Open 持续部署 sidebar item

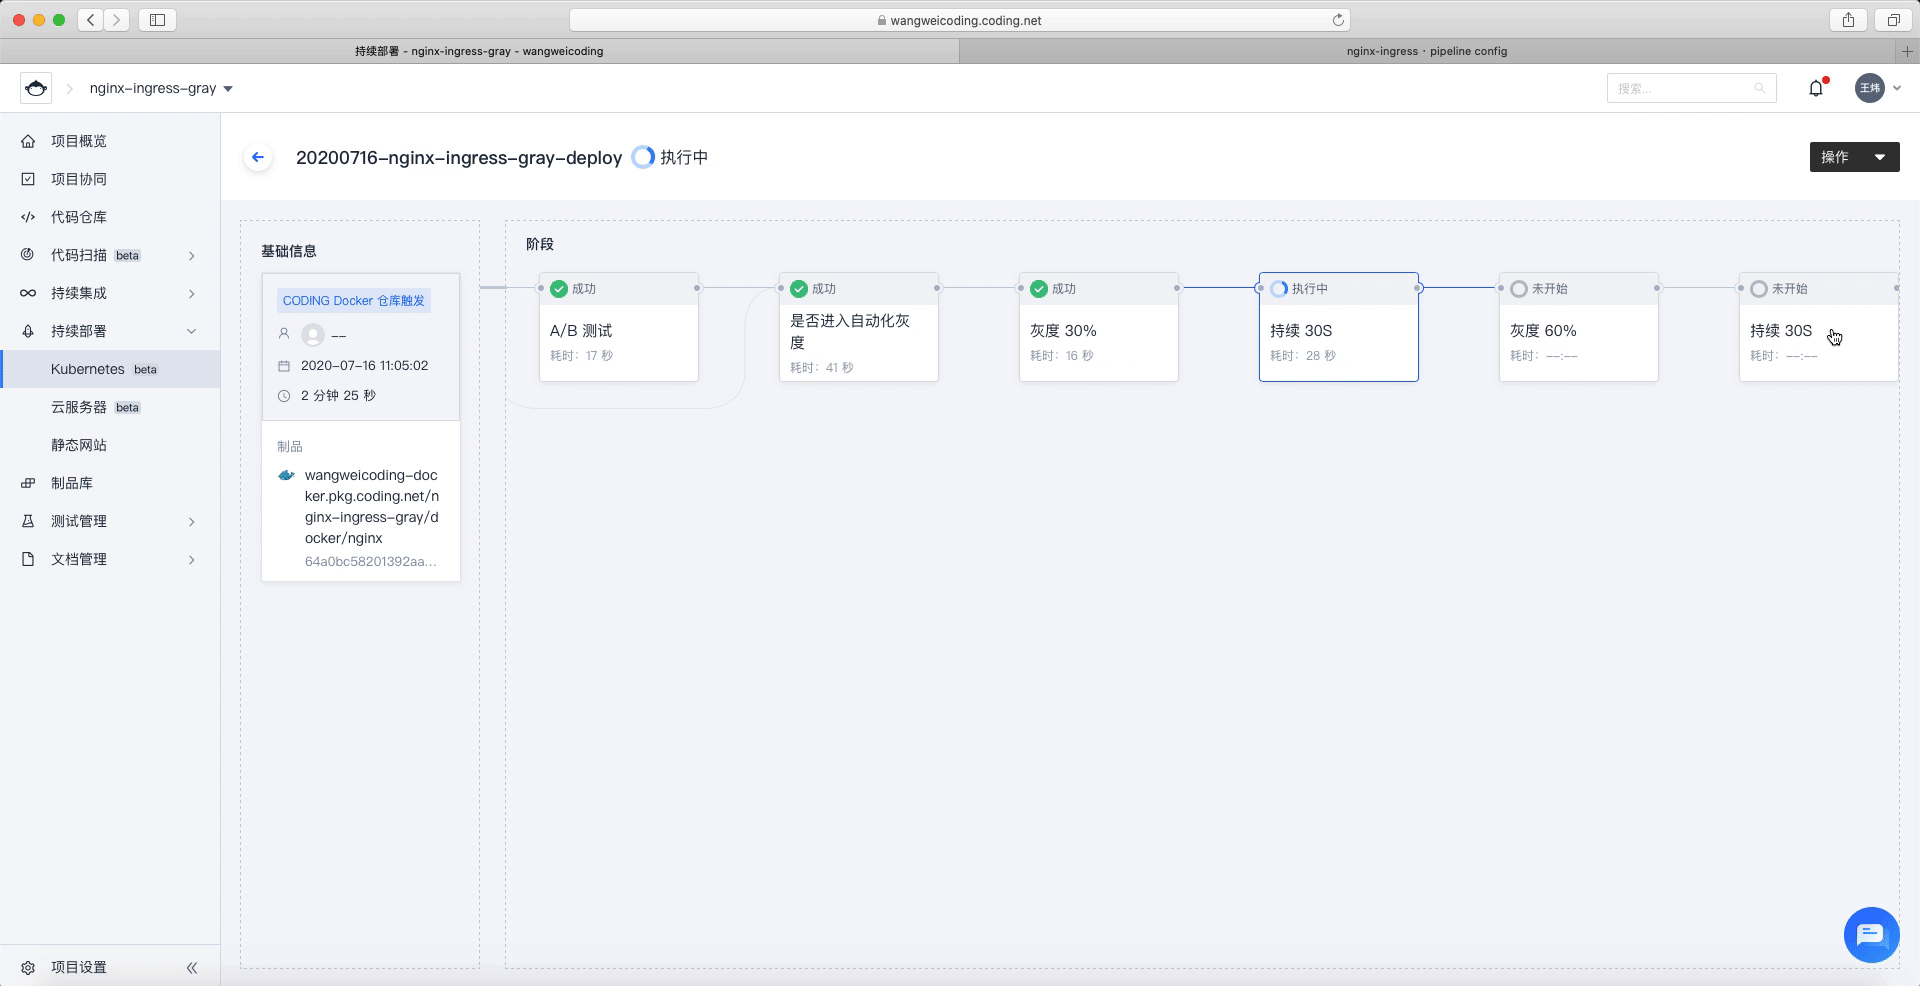(110, 331)
